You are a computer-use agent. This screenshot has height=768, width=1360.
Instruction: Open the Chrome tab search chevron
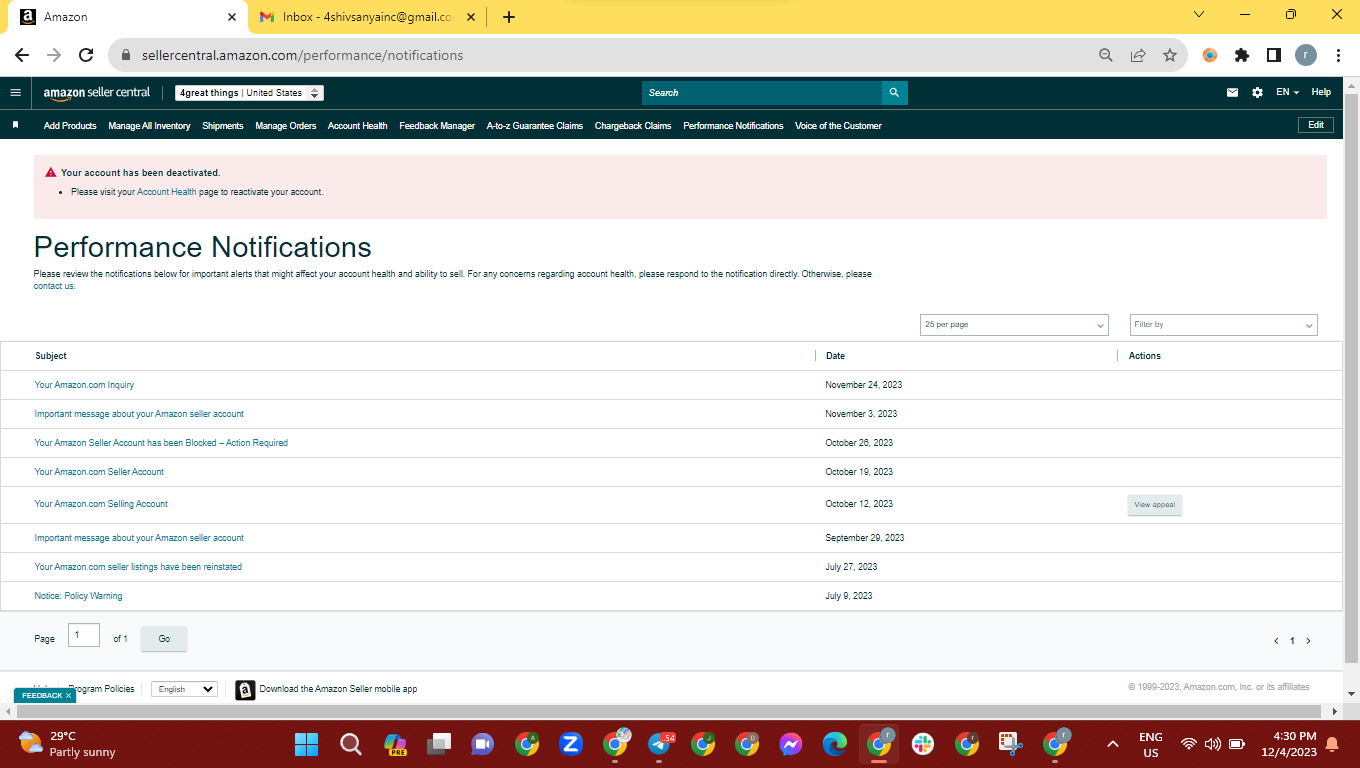click(x=1199, y=14)
